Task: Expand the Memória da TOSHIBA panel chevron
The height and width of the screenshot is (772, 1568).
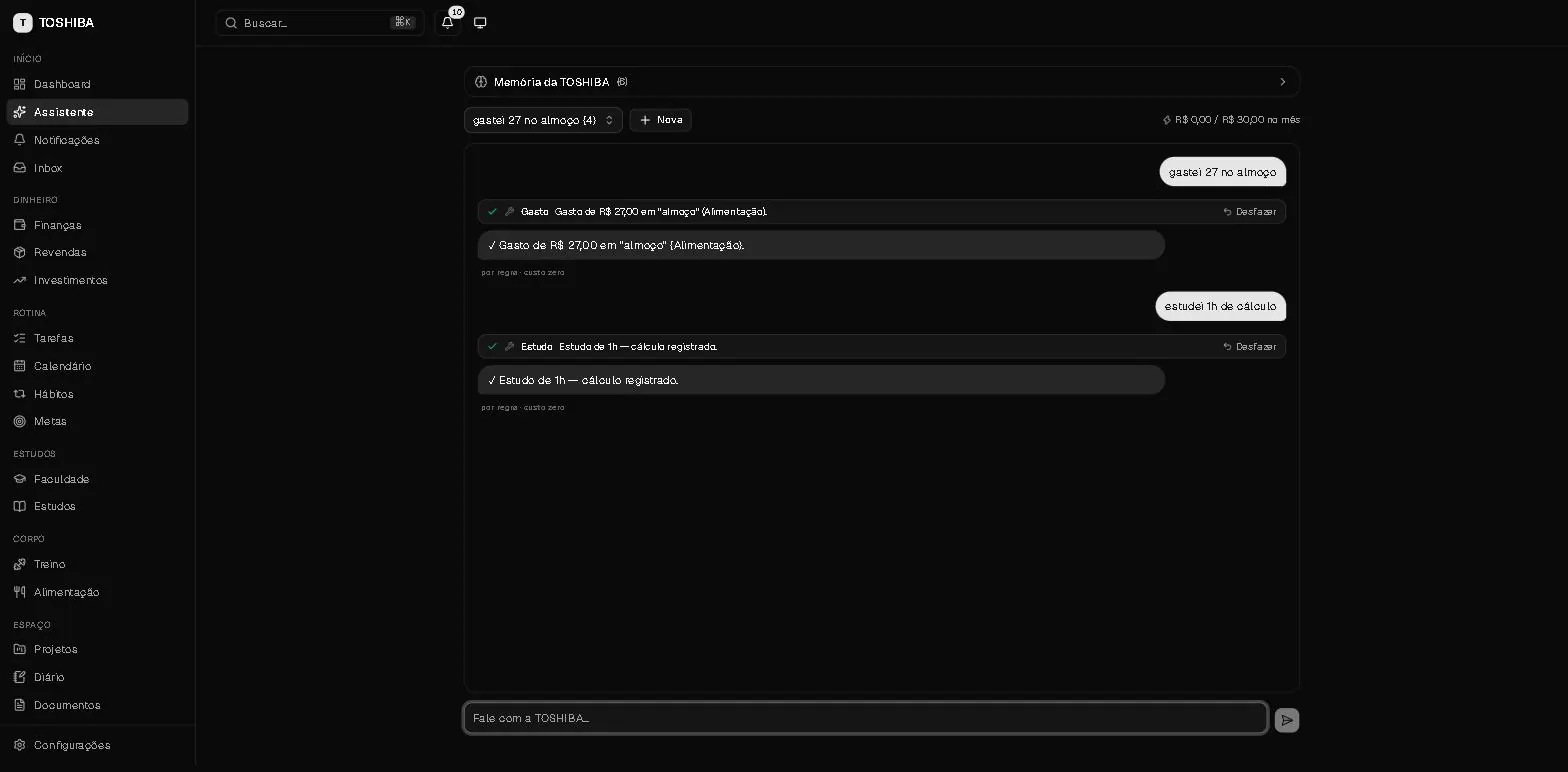Action: pyautogui.click(x=1283, y=82)
